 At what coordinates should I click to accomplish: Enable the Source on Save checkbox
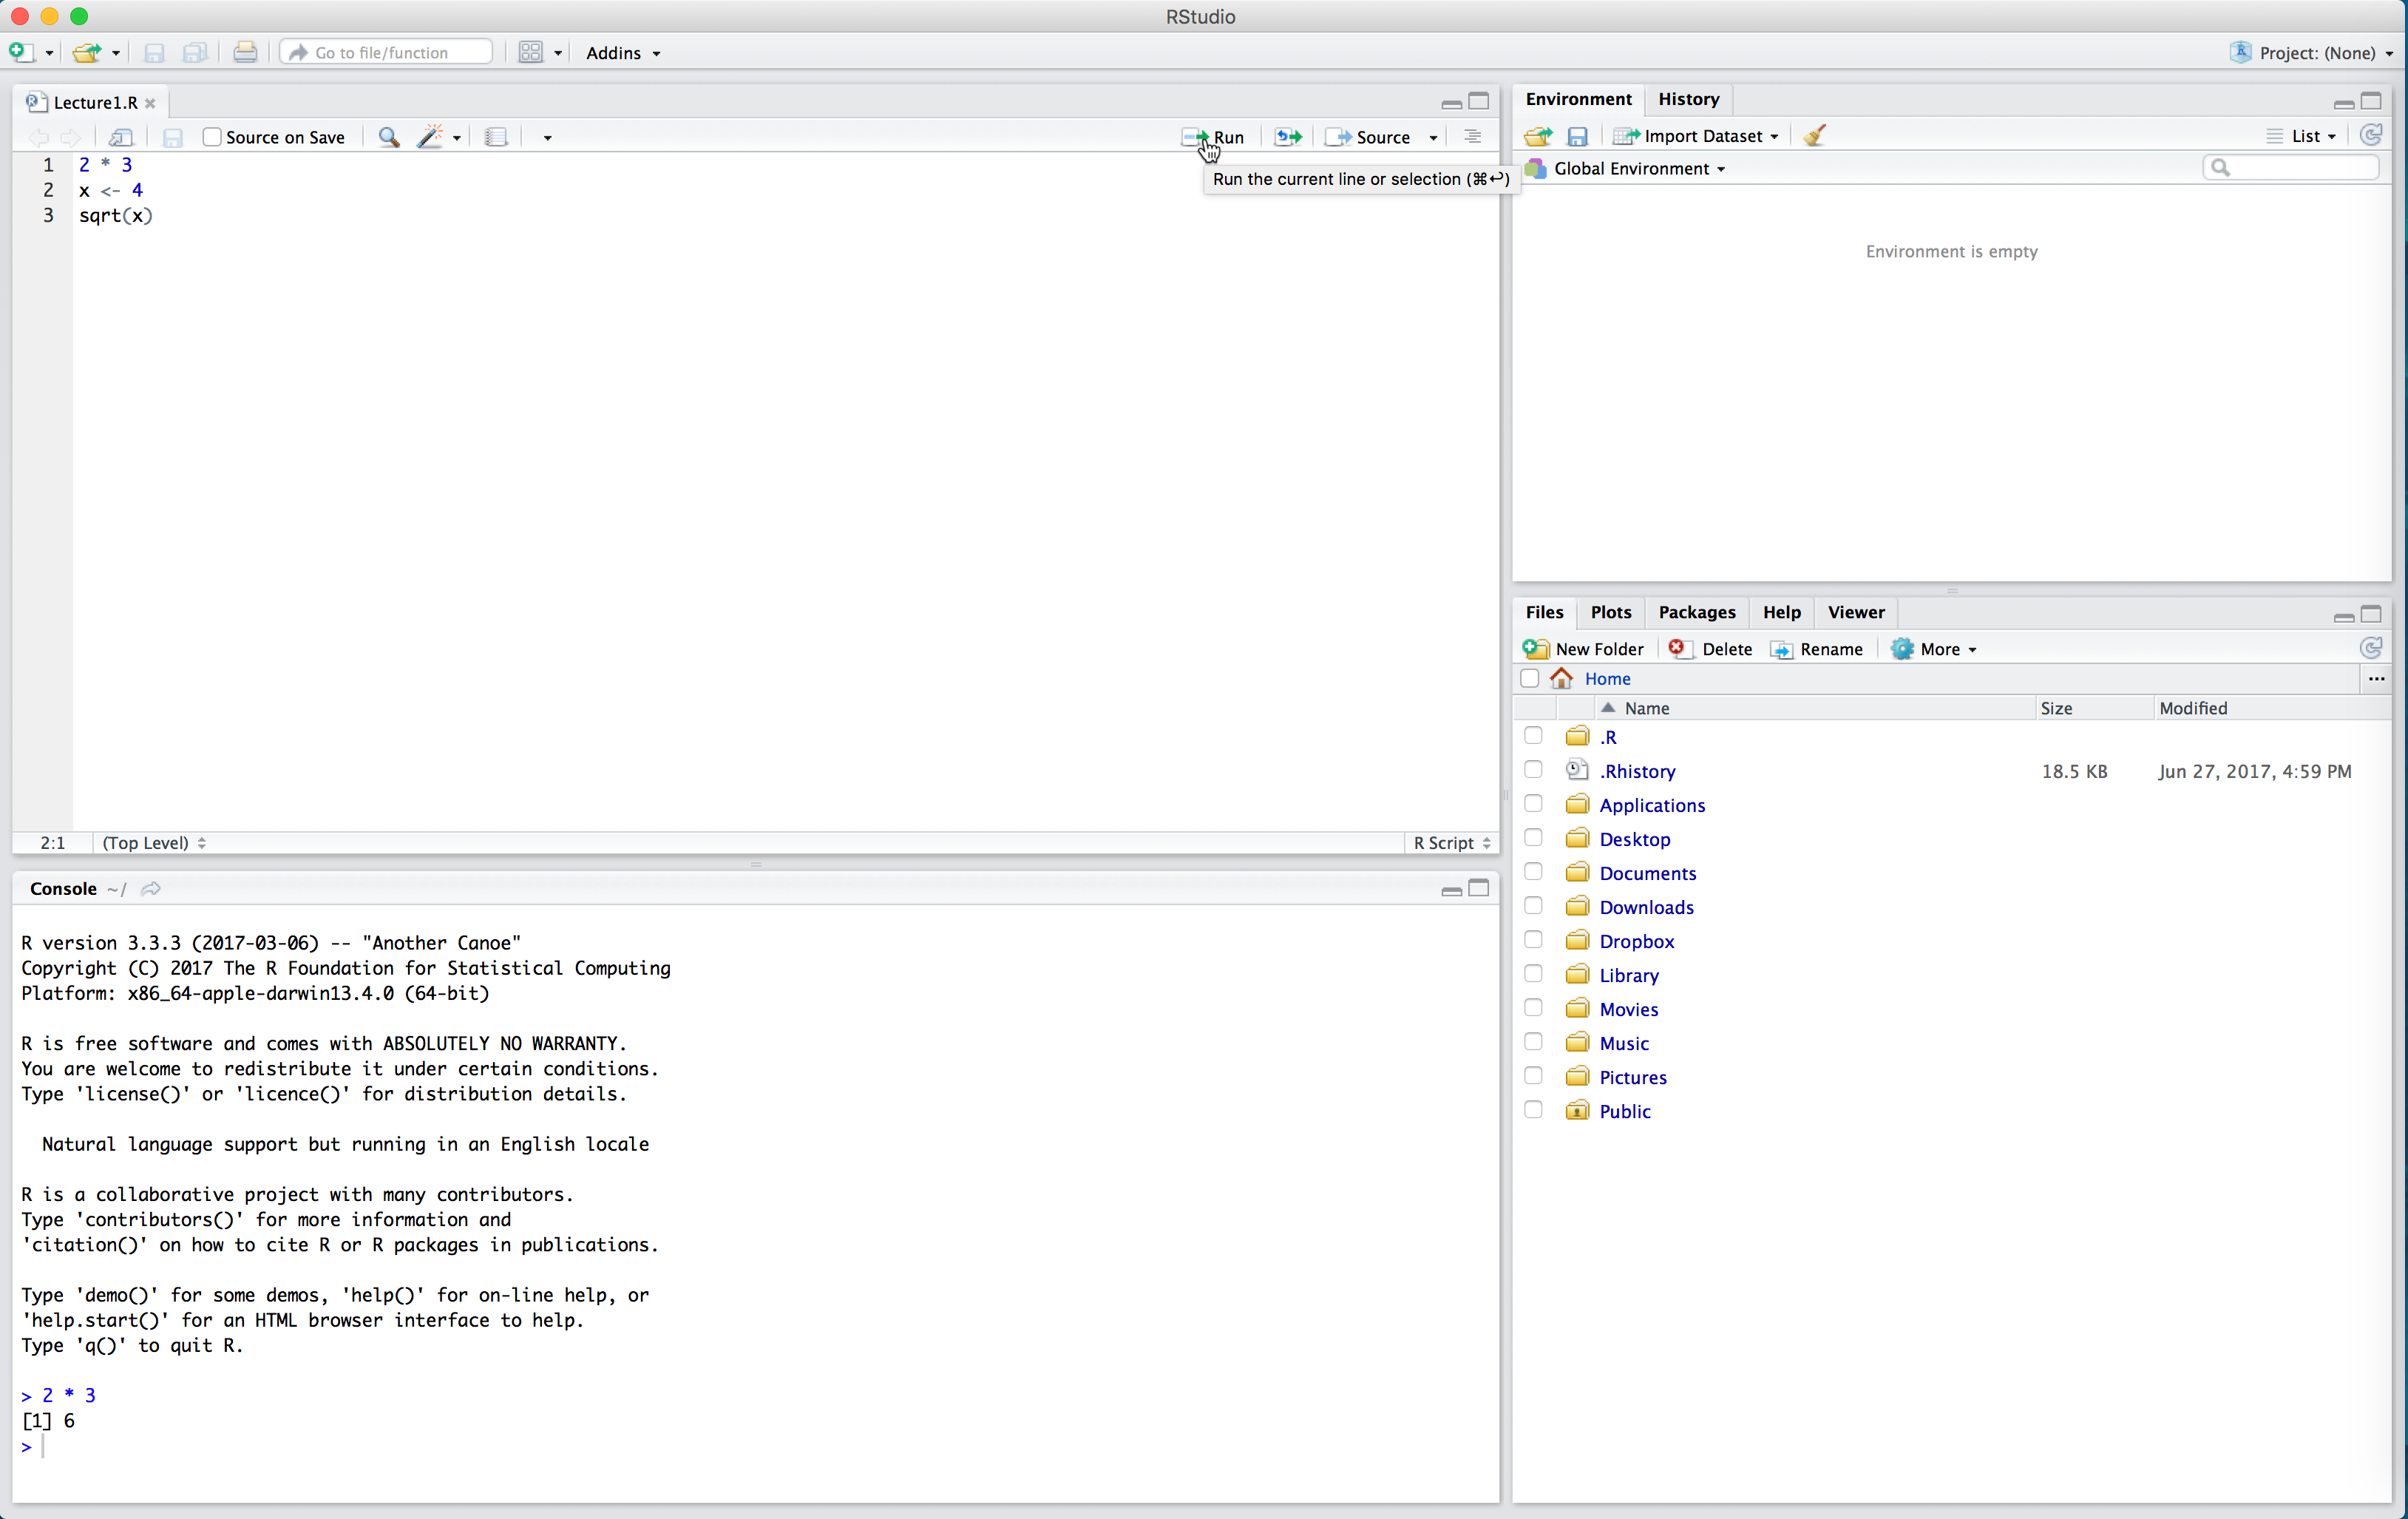(212, 137)
